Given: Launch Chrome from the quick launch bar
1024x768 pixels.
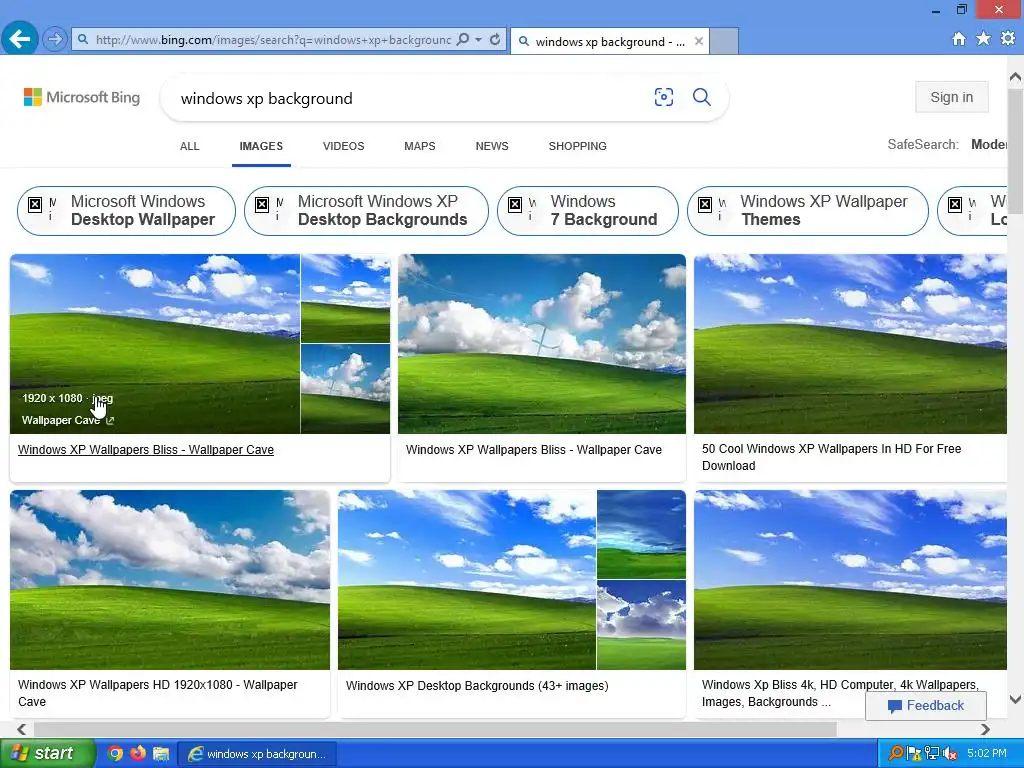Looking at the screenshot, I should click(116, 753).
